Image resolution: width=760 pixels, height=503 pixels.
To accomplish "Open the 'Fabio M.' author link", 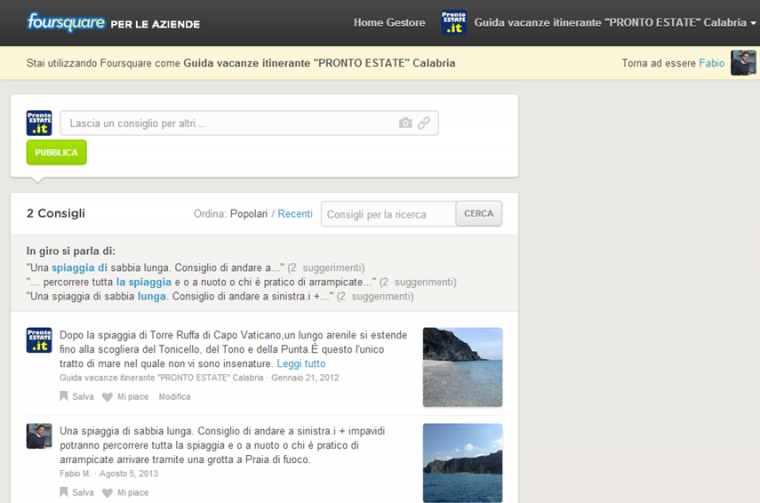I will coord(75,473).
